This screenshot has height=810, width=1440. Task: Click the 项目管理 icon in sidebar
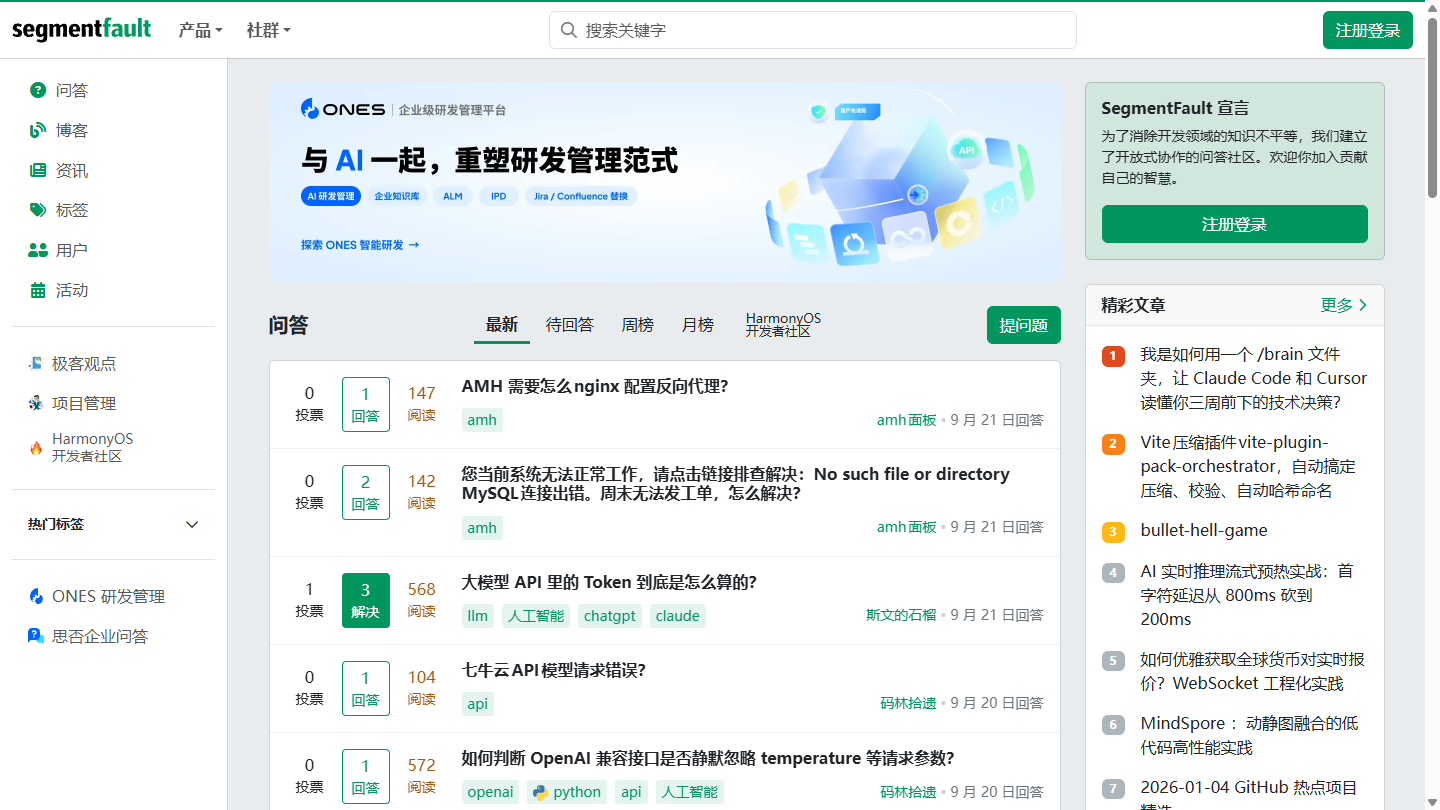click(36, 403)
